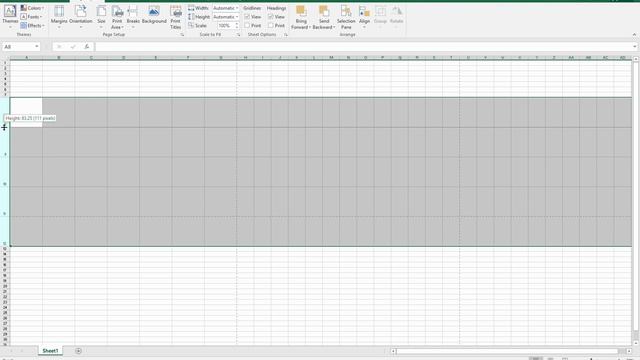Toggle Headings Print checkbox
This screenshot has width=640, height=360.
pyautogui.click(x=271, y=25)
